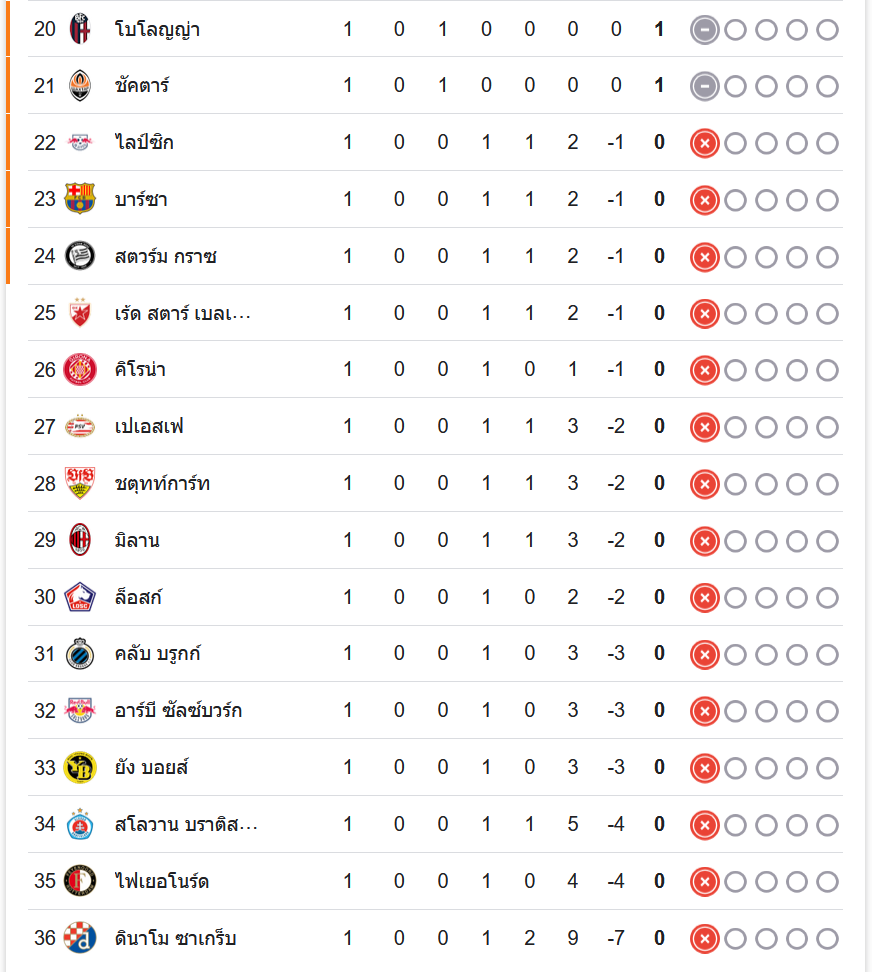Select the Dinamo Zagreb crest icon
The image size is (872, 972).
coord(80,938)
